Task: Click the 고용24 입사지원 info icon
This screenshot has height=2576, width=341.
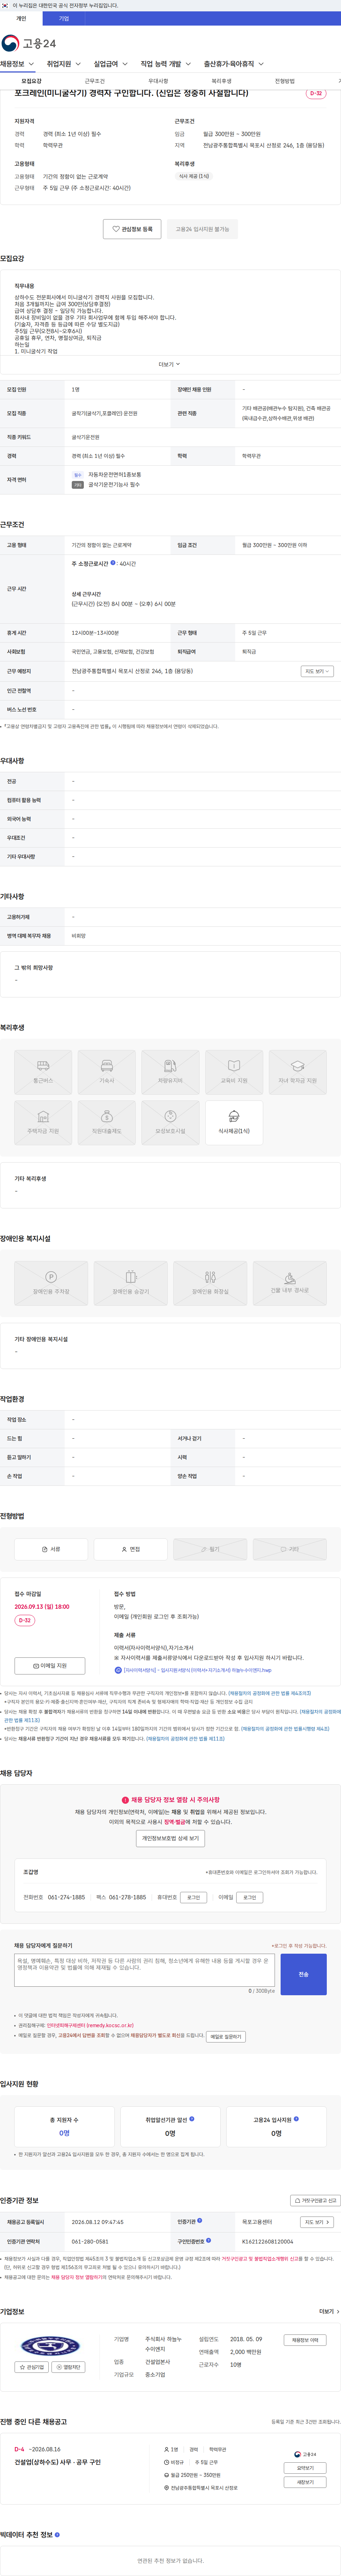Action: pos(296,2118)
